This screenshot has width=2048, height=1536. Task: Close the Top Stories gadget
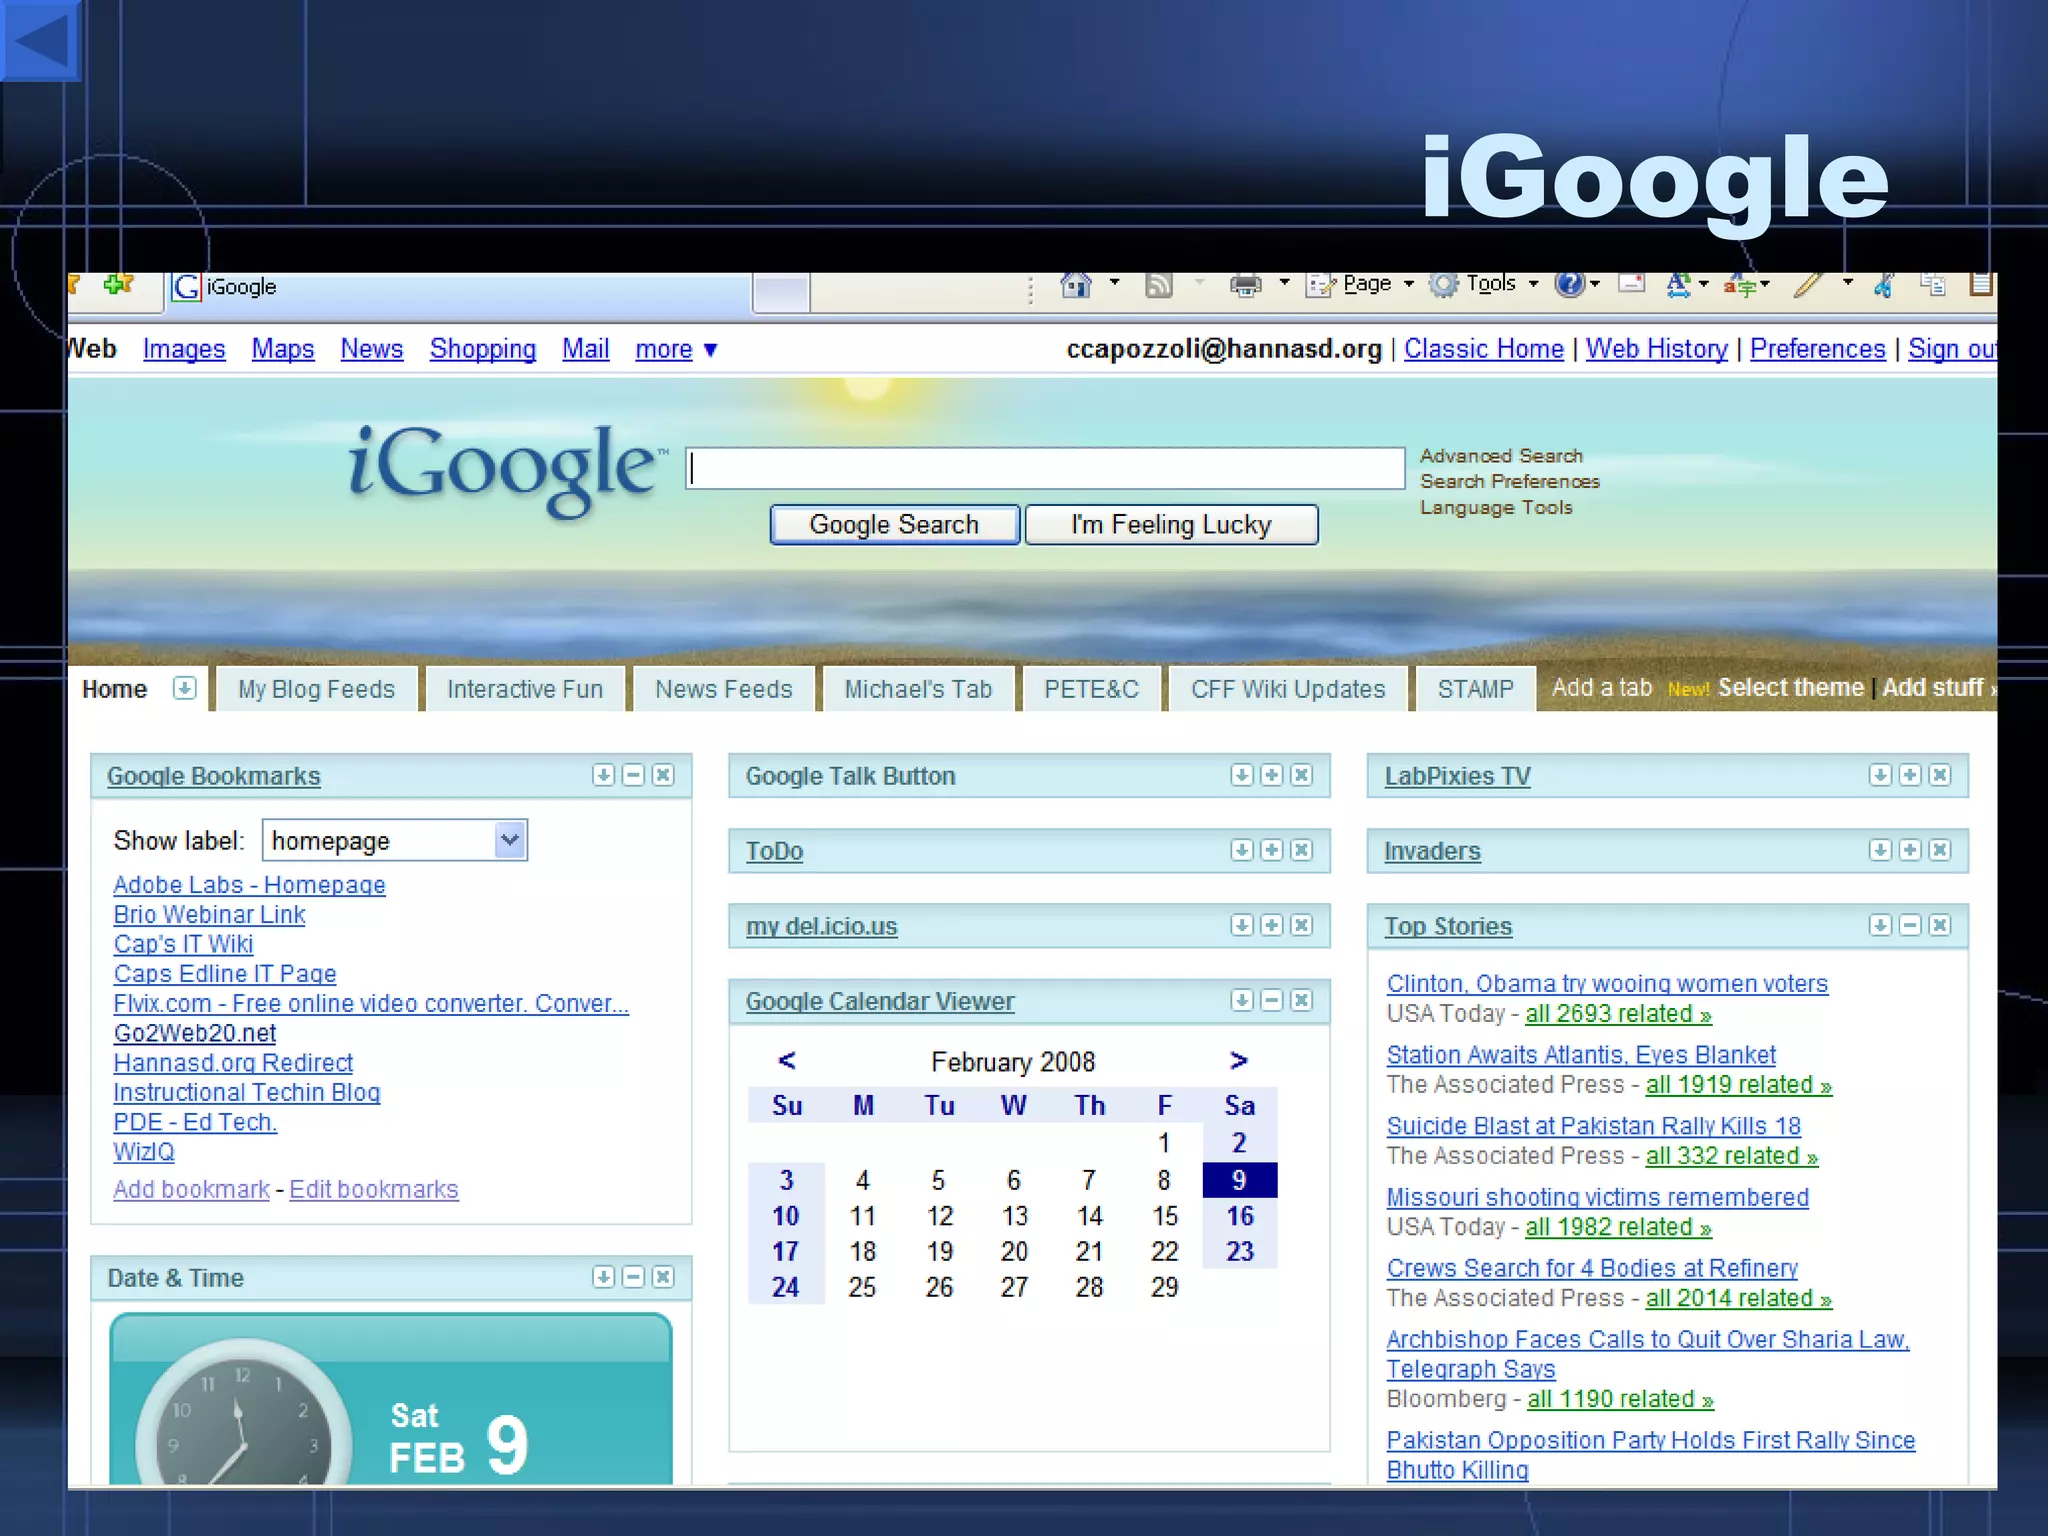coord(1940,925)
